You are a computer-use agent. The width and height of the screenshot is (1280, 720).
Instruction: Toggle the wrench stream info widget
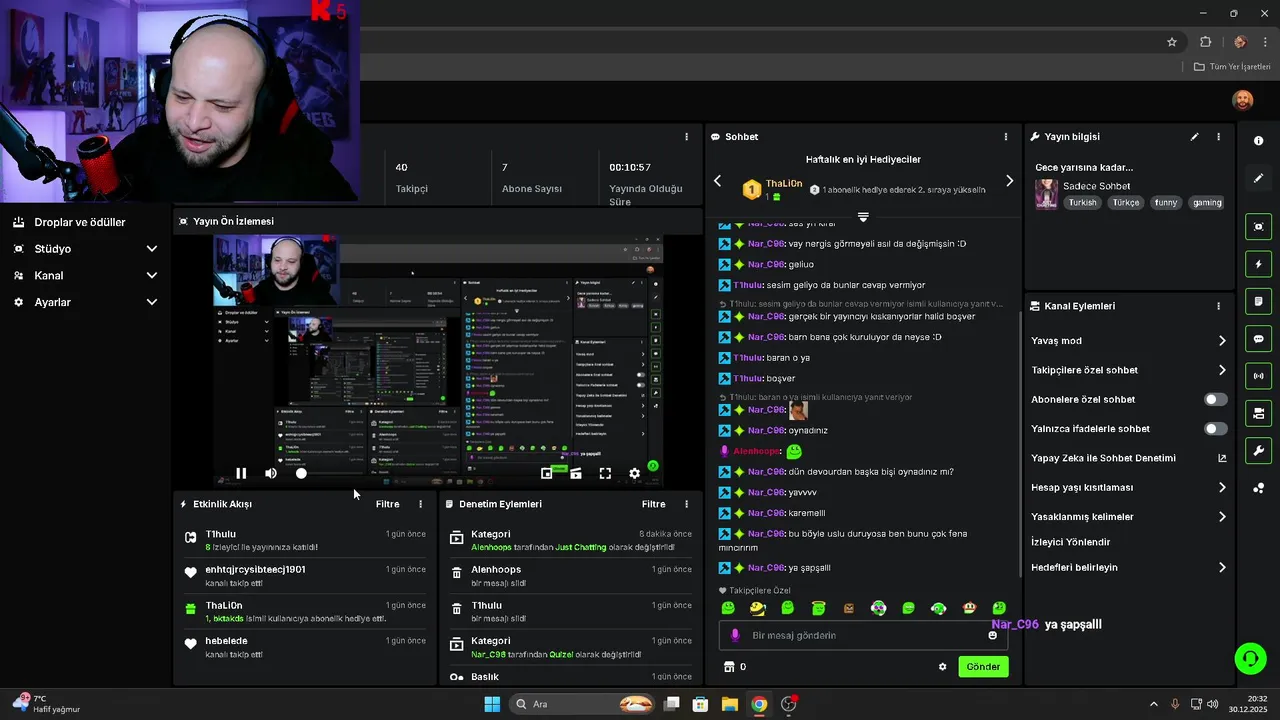pos(1258,450)
